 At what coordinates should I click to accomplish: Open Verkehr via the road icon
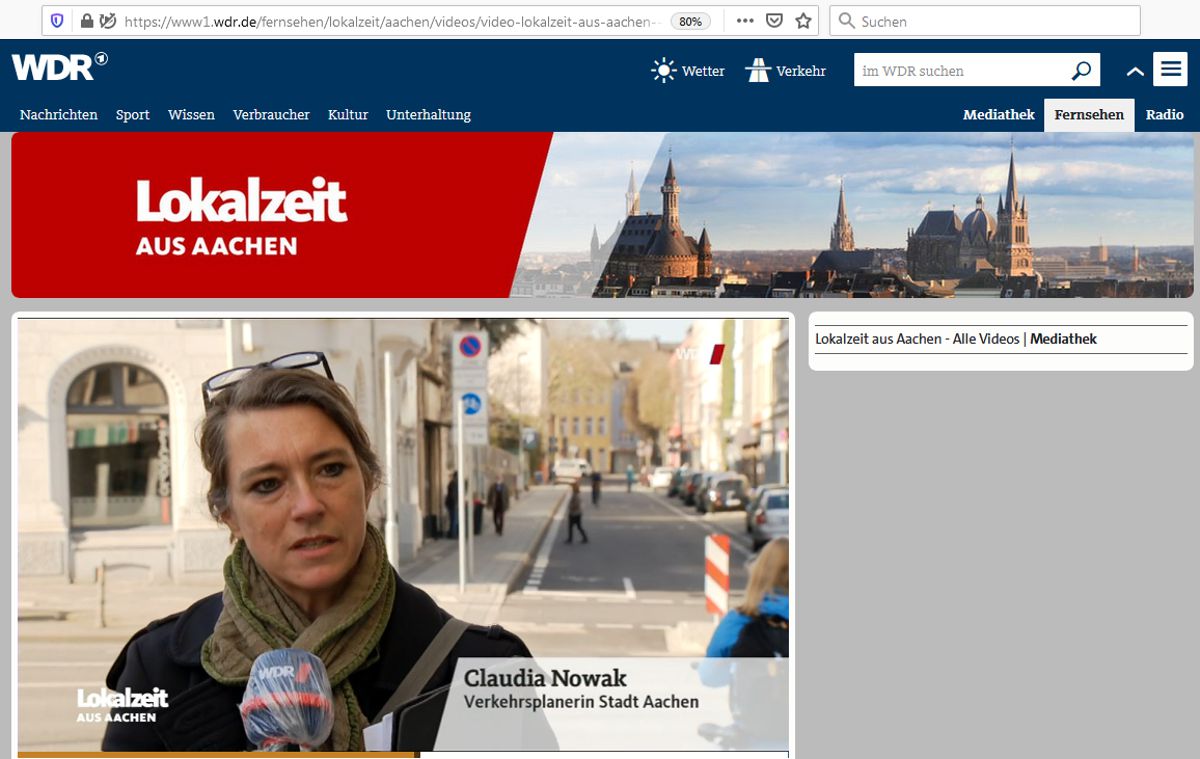point(758,71)
